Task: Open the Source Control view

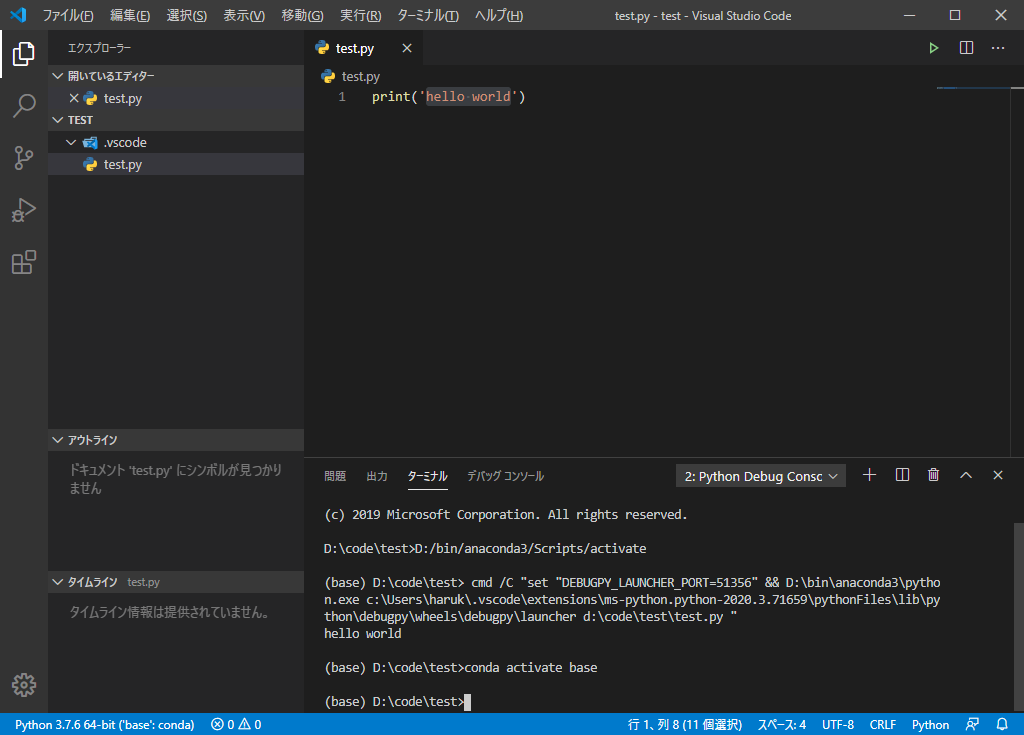Action: click(x=24, y=158)
